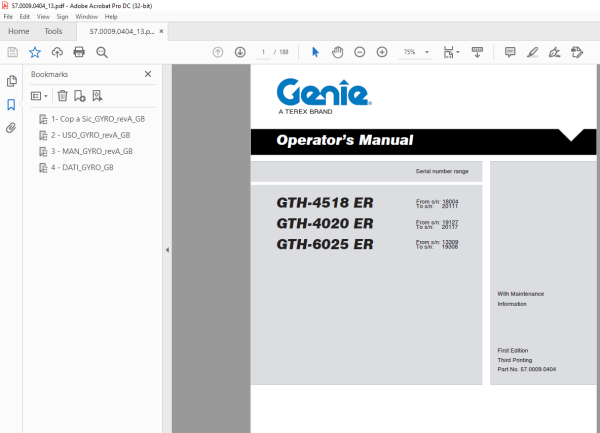600x433 pixels.
Task: Click the find current bookmark icon
Action: click(x=97, y=96)
